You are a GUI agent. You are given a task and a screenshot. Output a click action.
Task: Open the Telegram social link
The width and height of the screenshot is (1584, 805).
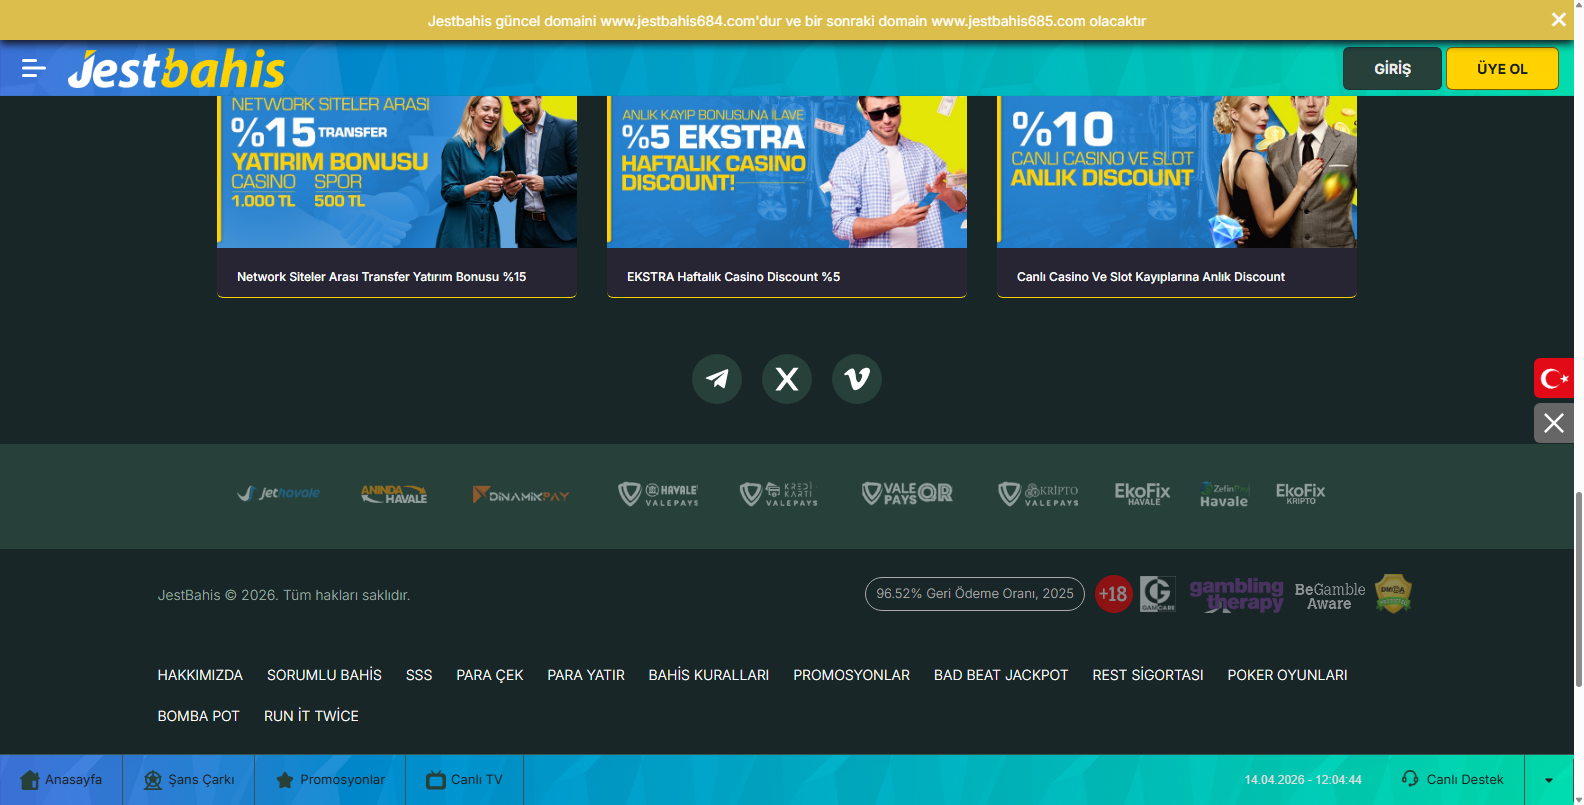[x=717, y=379]
